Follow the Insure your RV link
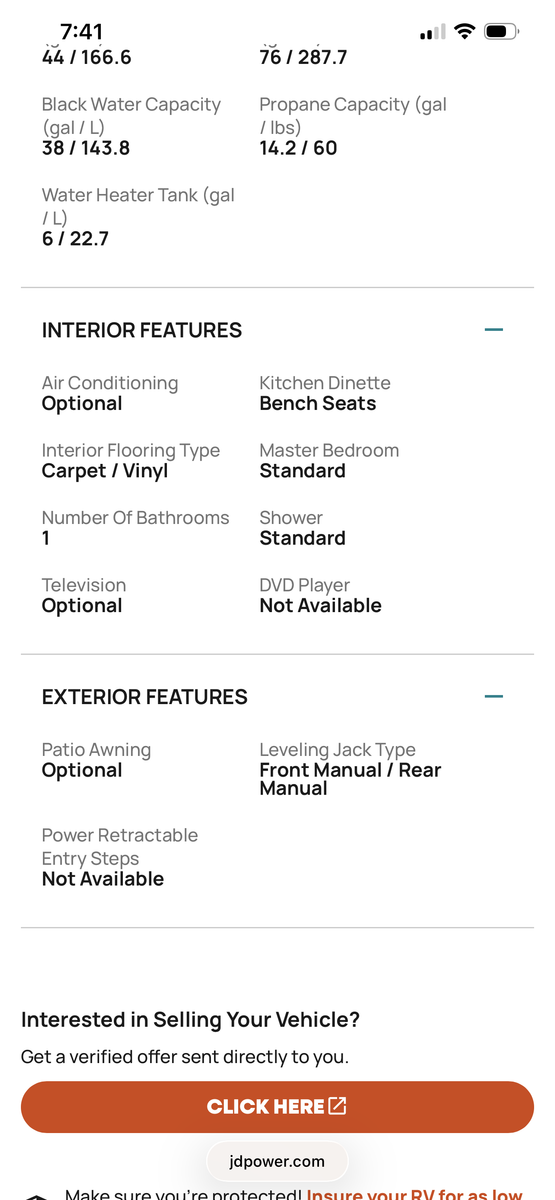 [x=415, y=1195]
